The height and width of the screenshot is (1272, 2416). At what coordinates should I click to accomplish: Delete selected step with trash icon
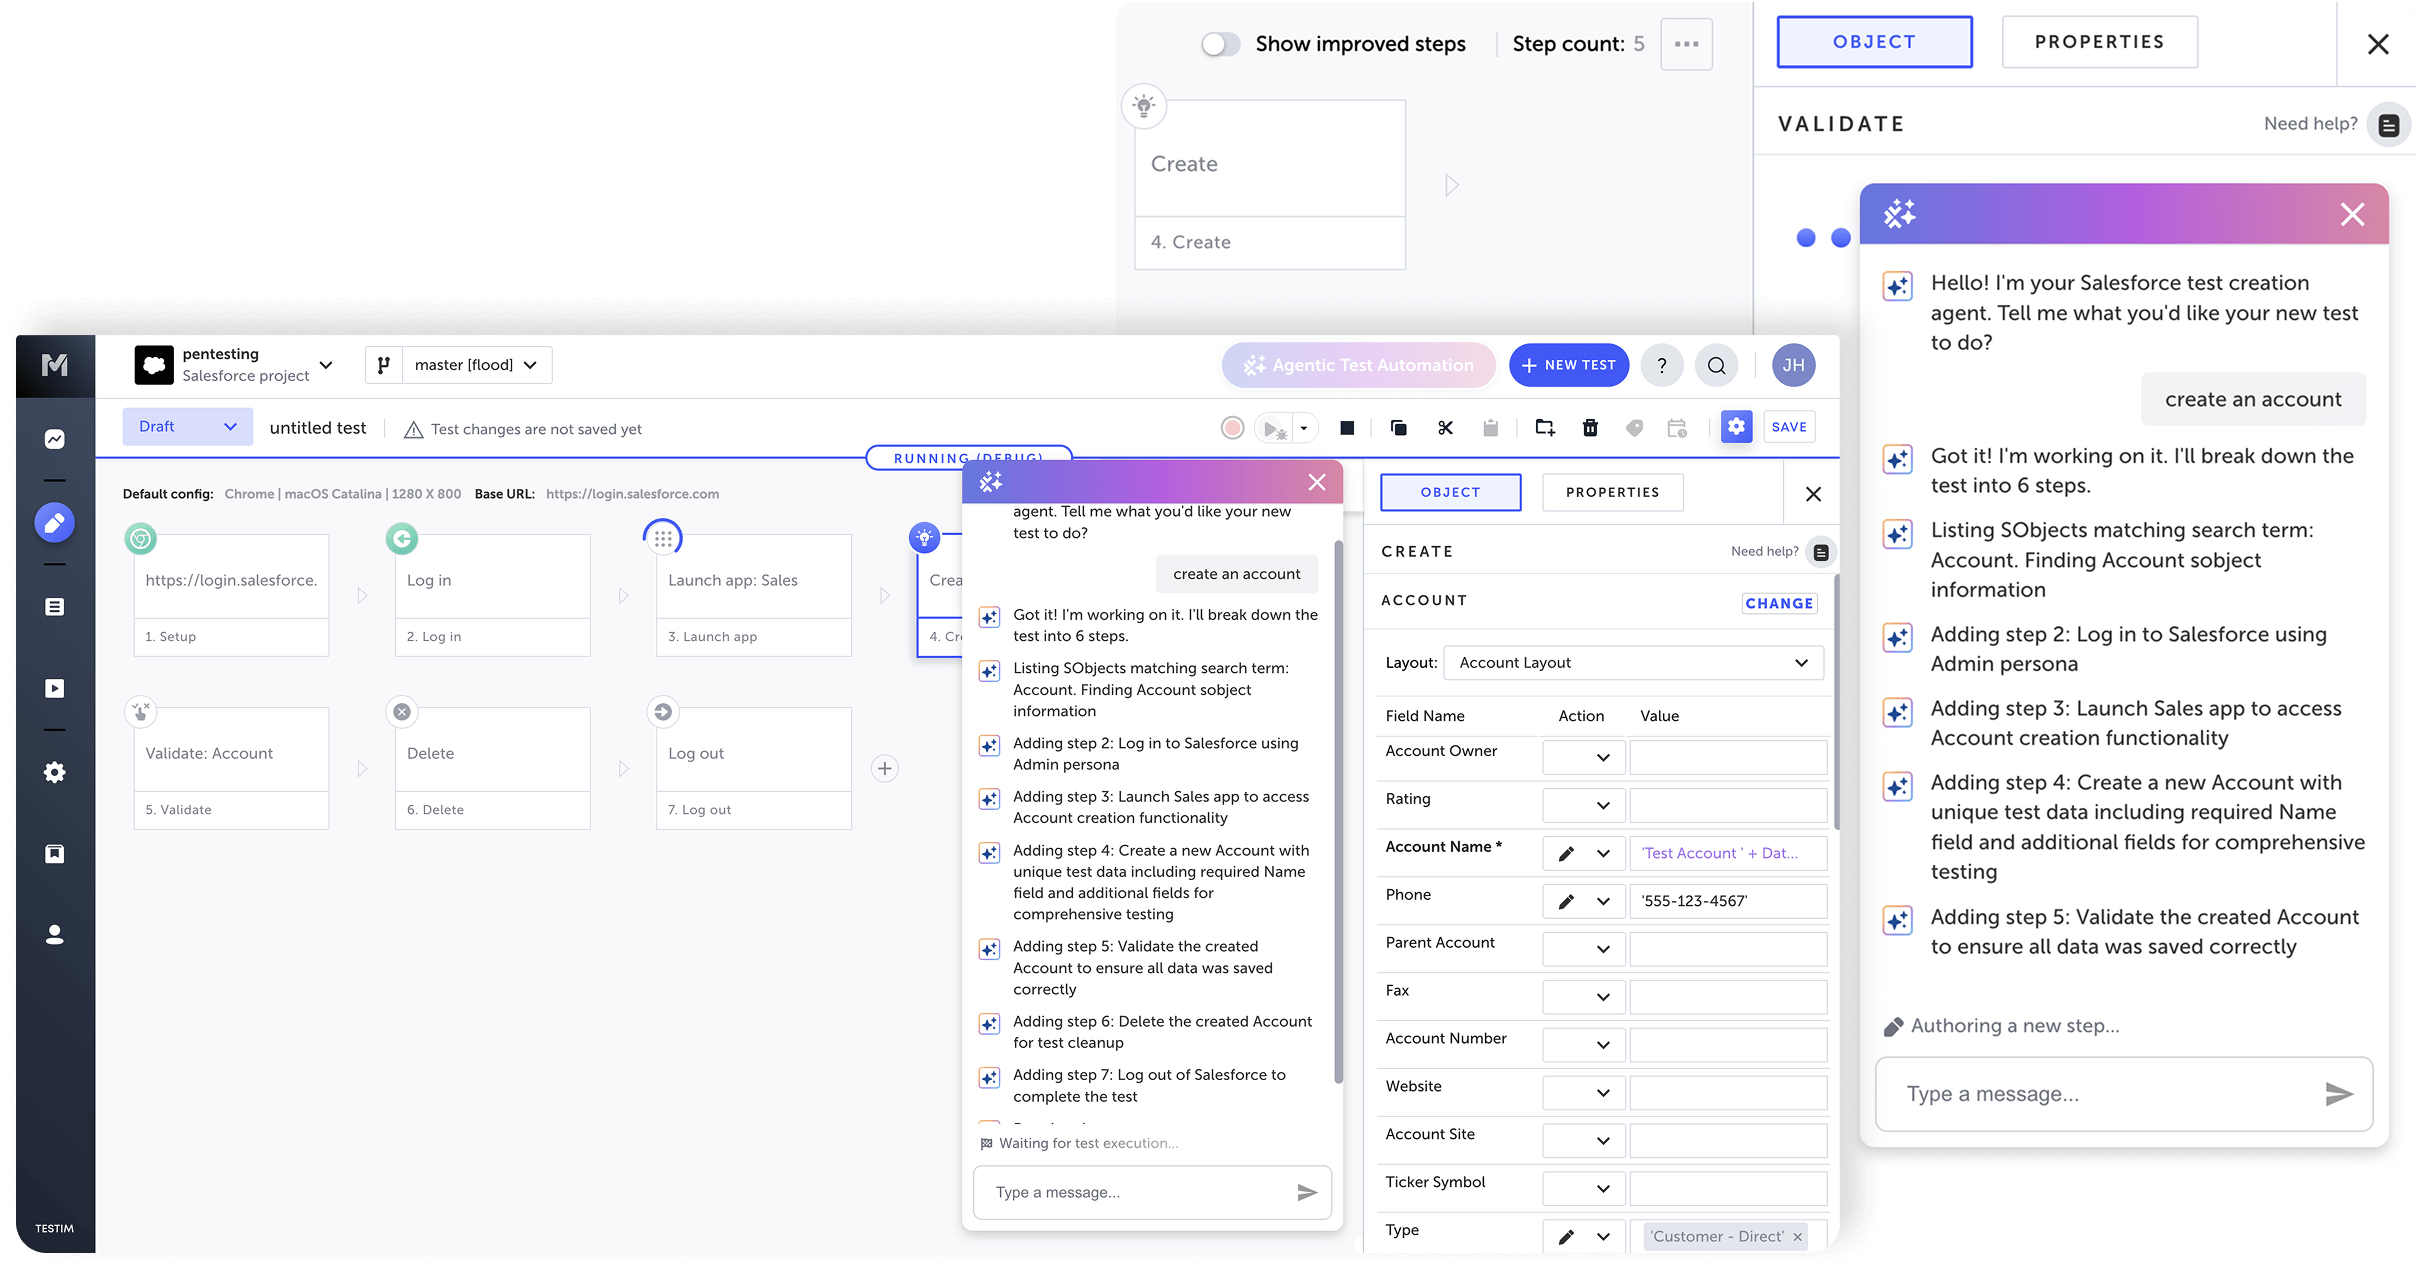point(1590,428)
